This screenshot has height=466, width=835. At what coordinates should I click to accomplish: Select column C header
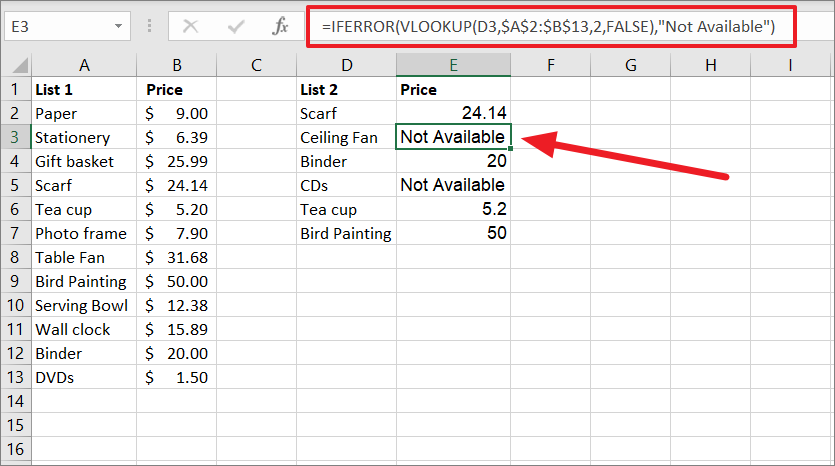[x=257, y=65]
